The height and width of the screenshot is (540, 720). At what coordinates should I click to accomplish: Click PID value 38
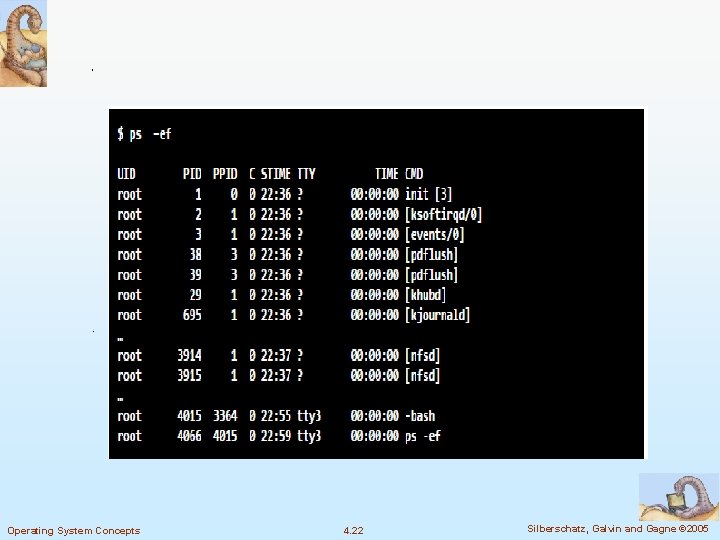coord(195,255)
